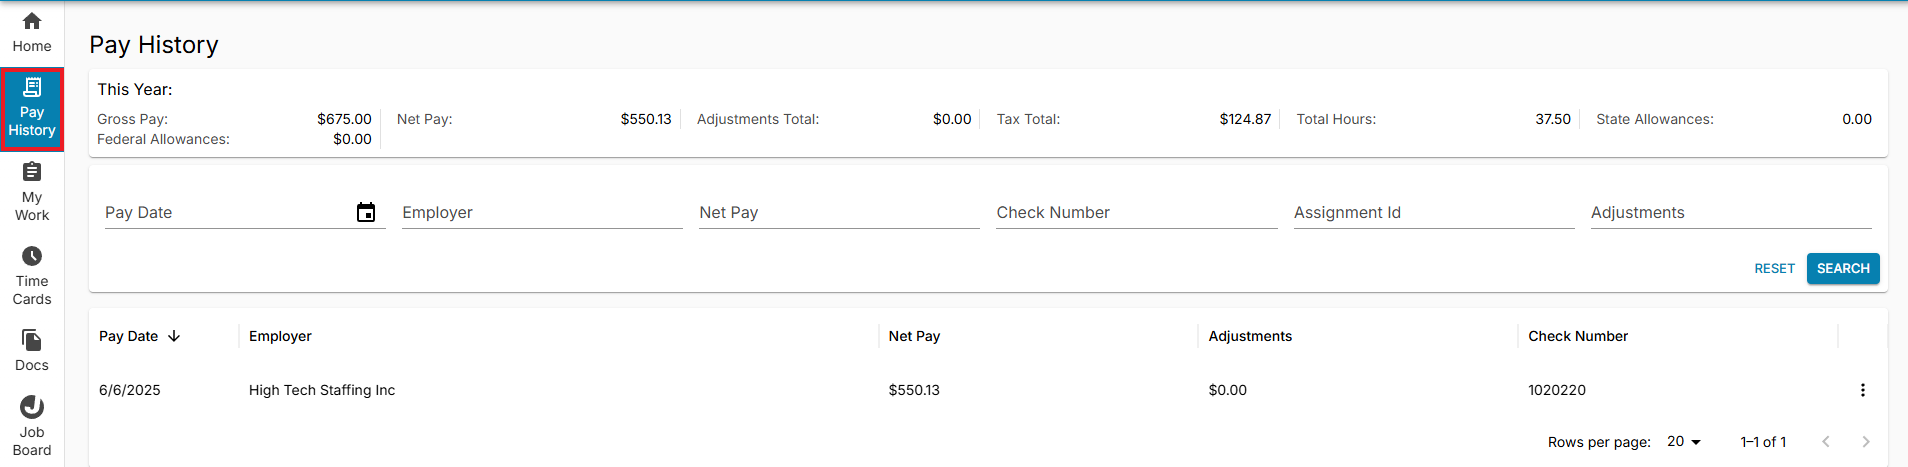
Task: Sort by Employer column header
Action: click(280, 336)
